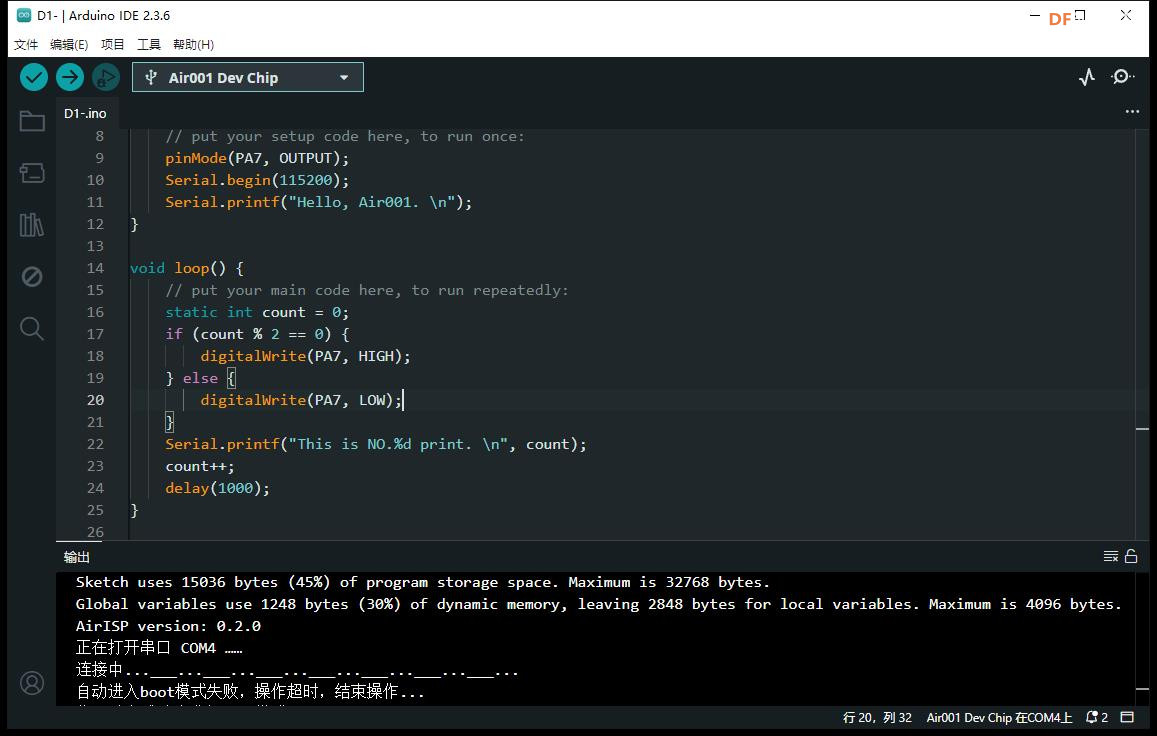Click the delay(1000) line

218,488
